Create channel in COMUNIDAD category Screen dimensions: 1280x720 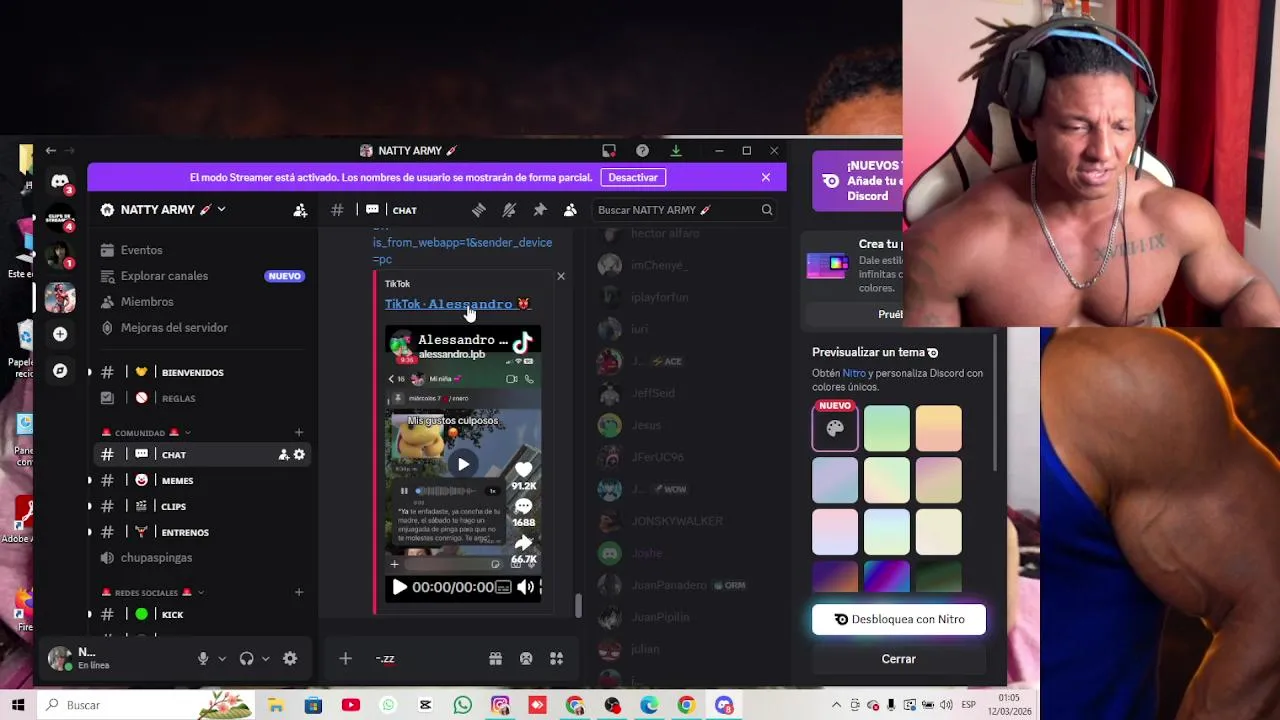(299, 433)
